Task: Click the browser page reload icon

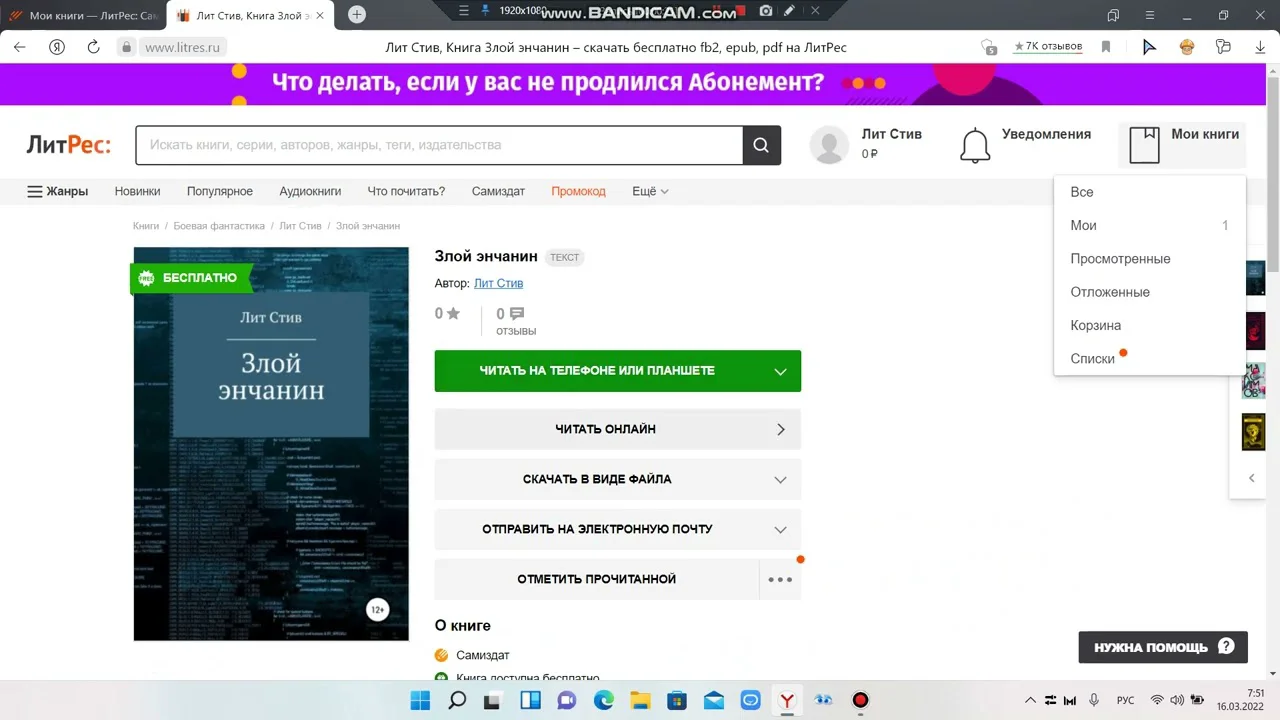Action: [x=93, y=47]
